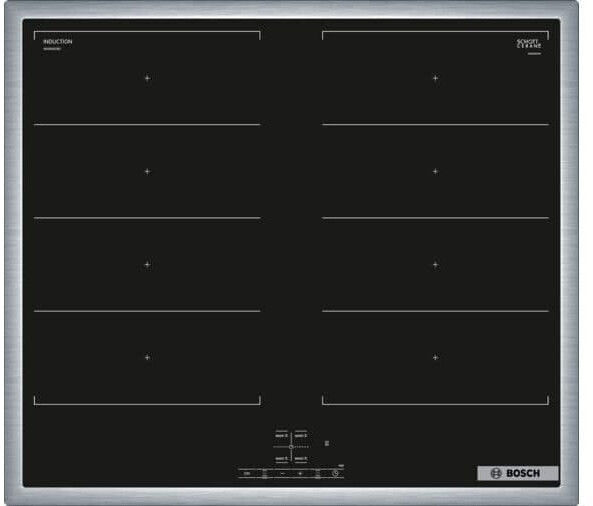This screenshot has height=506, width=593.
Task: Click second cross from top in left column
Action: click(147, 172)
